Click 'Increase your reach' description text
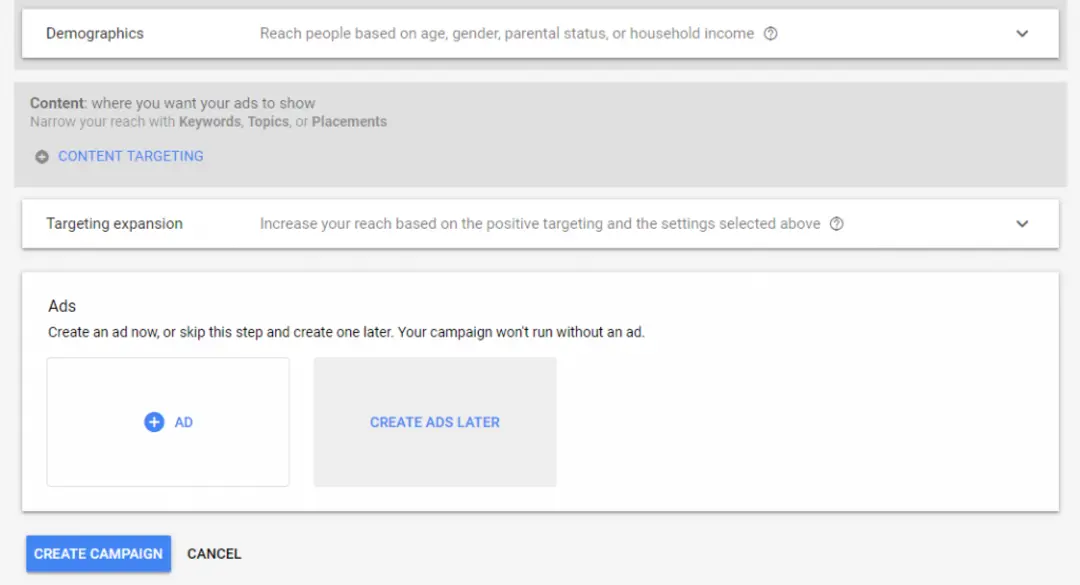Image resolution: width=1080 pixels, height=585 pixels. coord(540,224)
